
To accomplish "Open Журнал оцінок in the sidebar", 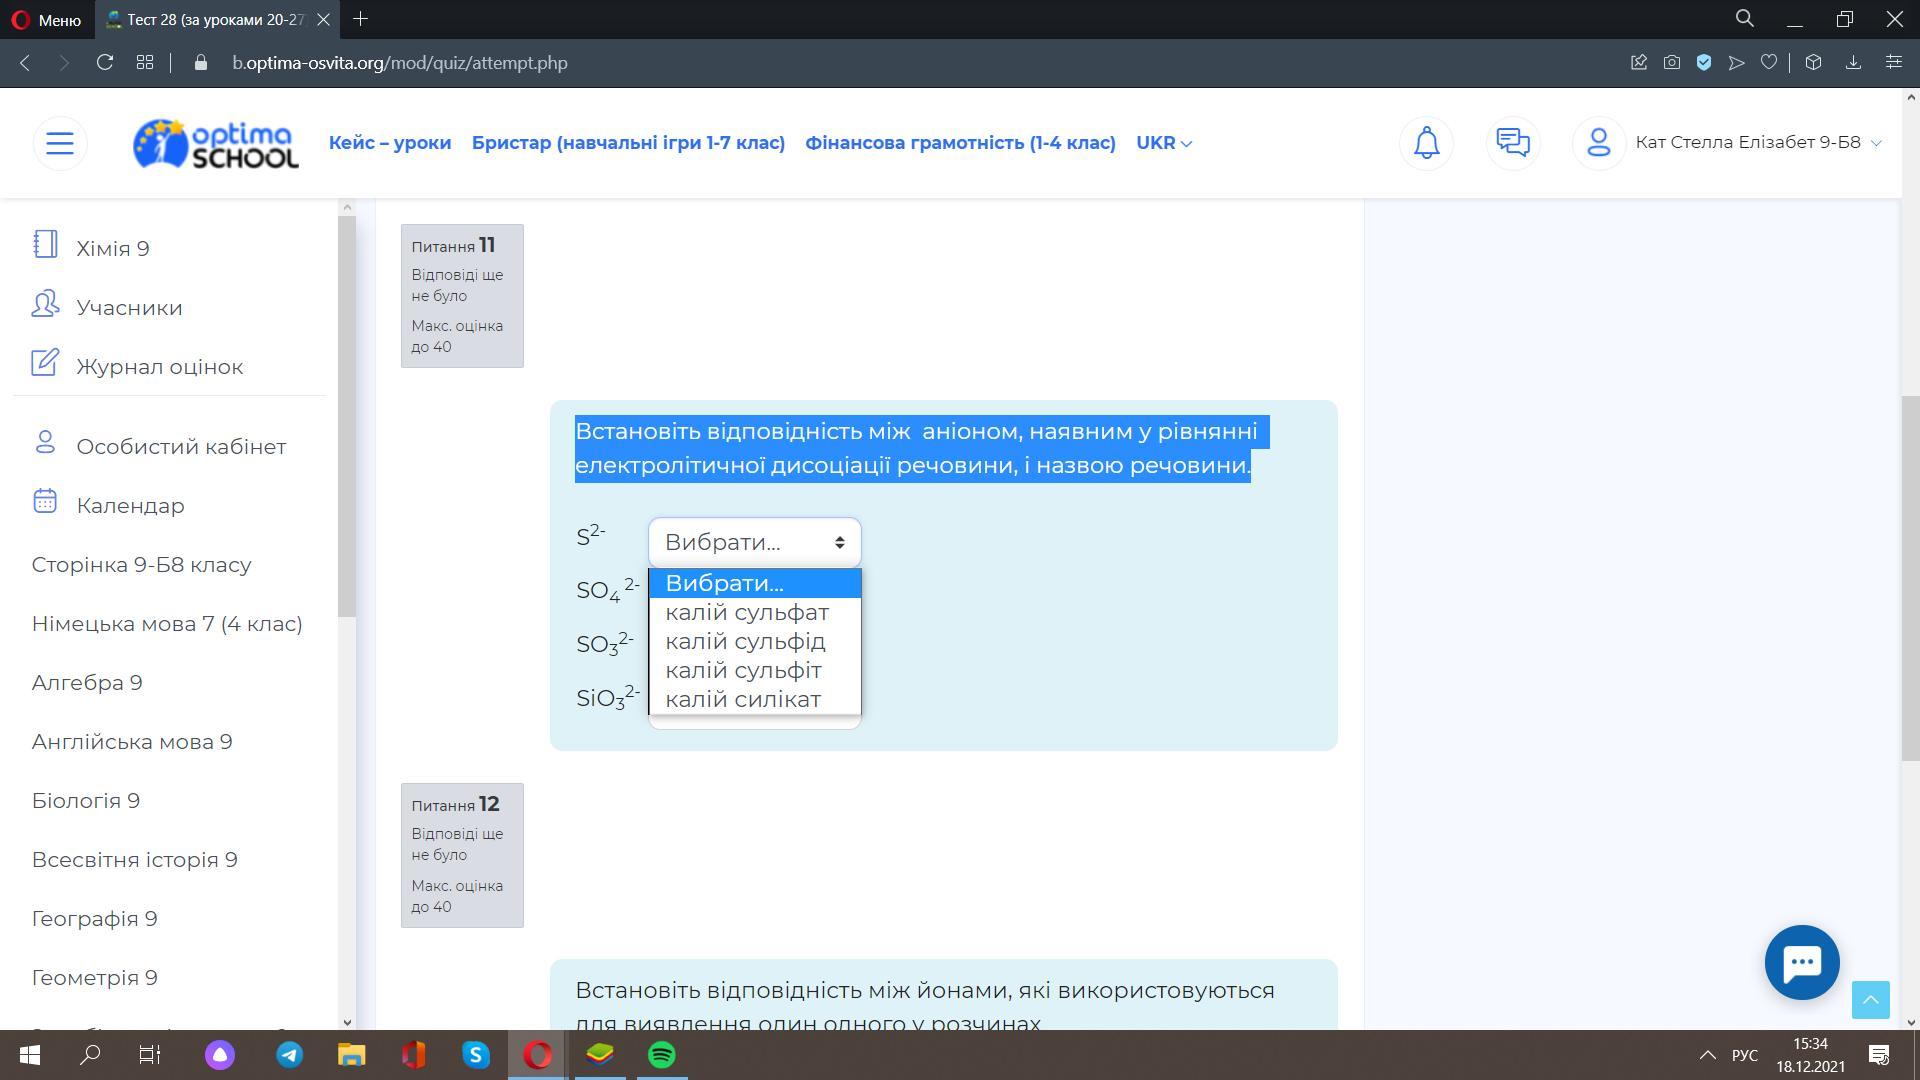I will pos(159,367).
